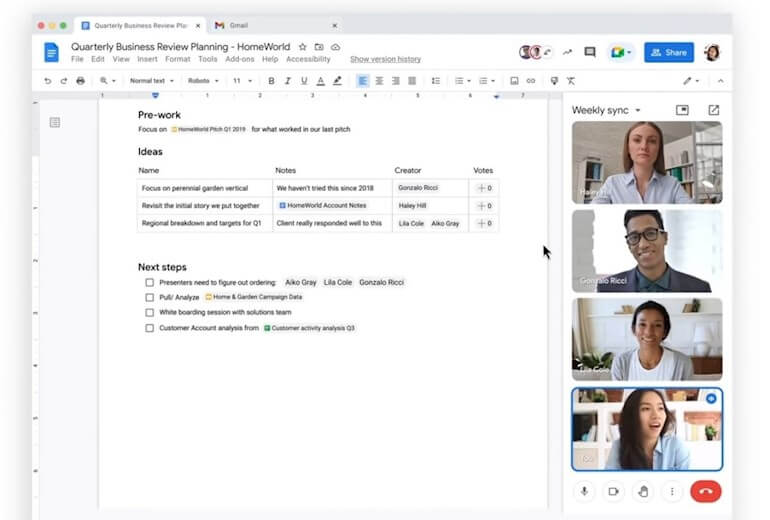This screenshot has width=770, height=520.
Task: Hang up with the red end call button
Action: (x=706, y=491)
